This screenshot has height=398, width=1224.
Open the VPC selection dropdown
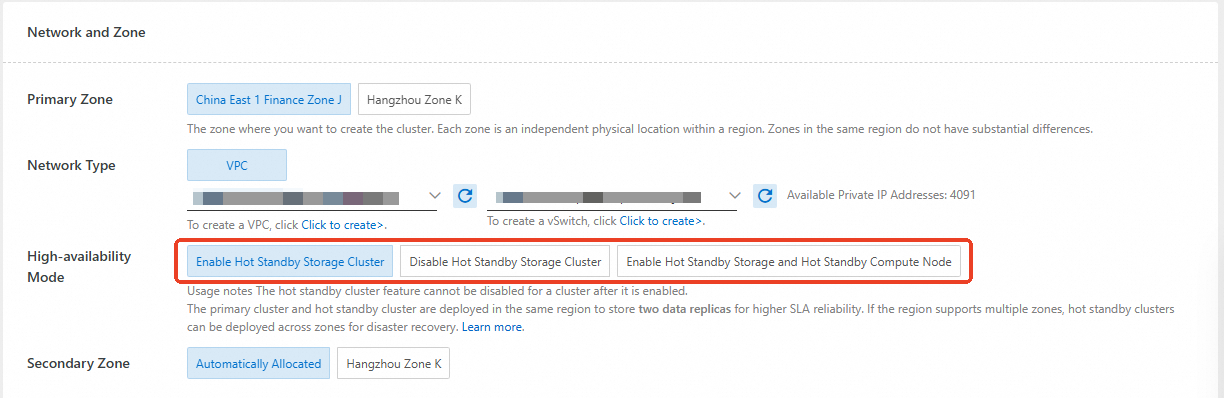314,197
